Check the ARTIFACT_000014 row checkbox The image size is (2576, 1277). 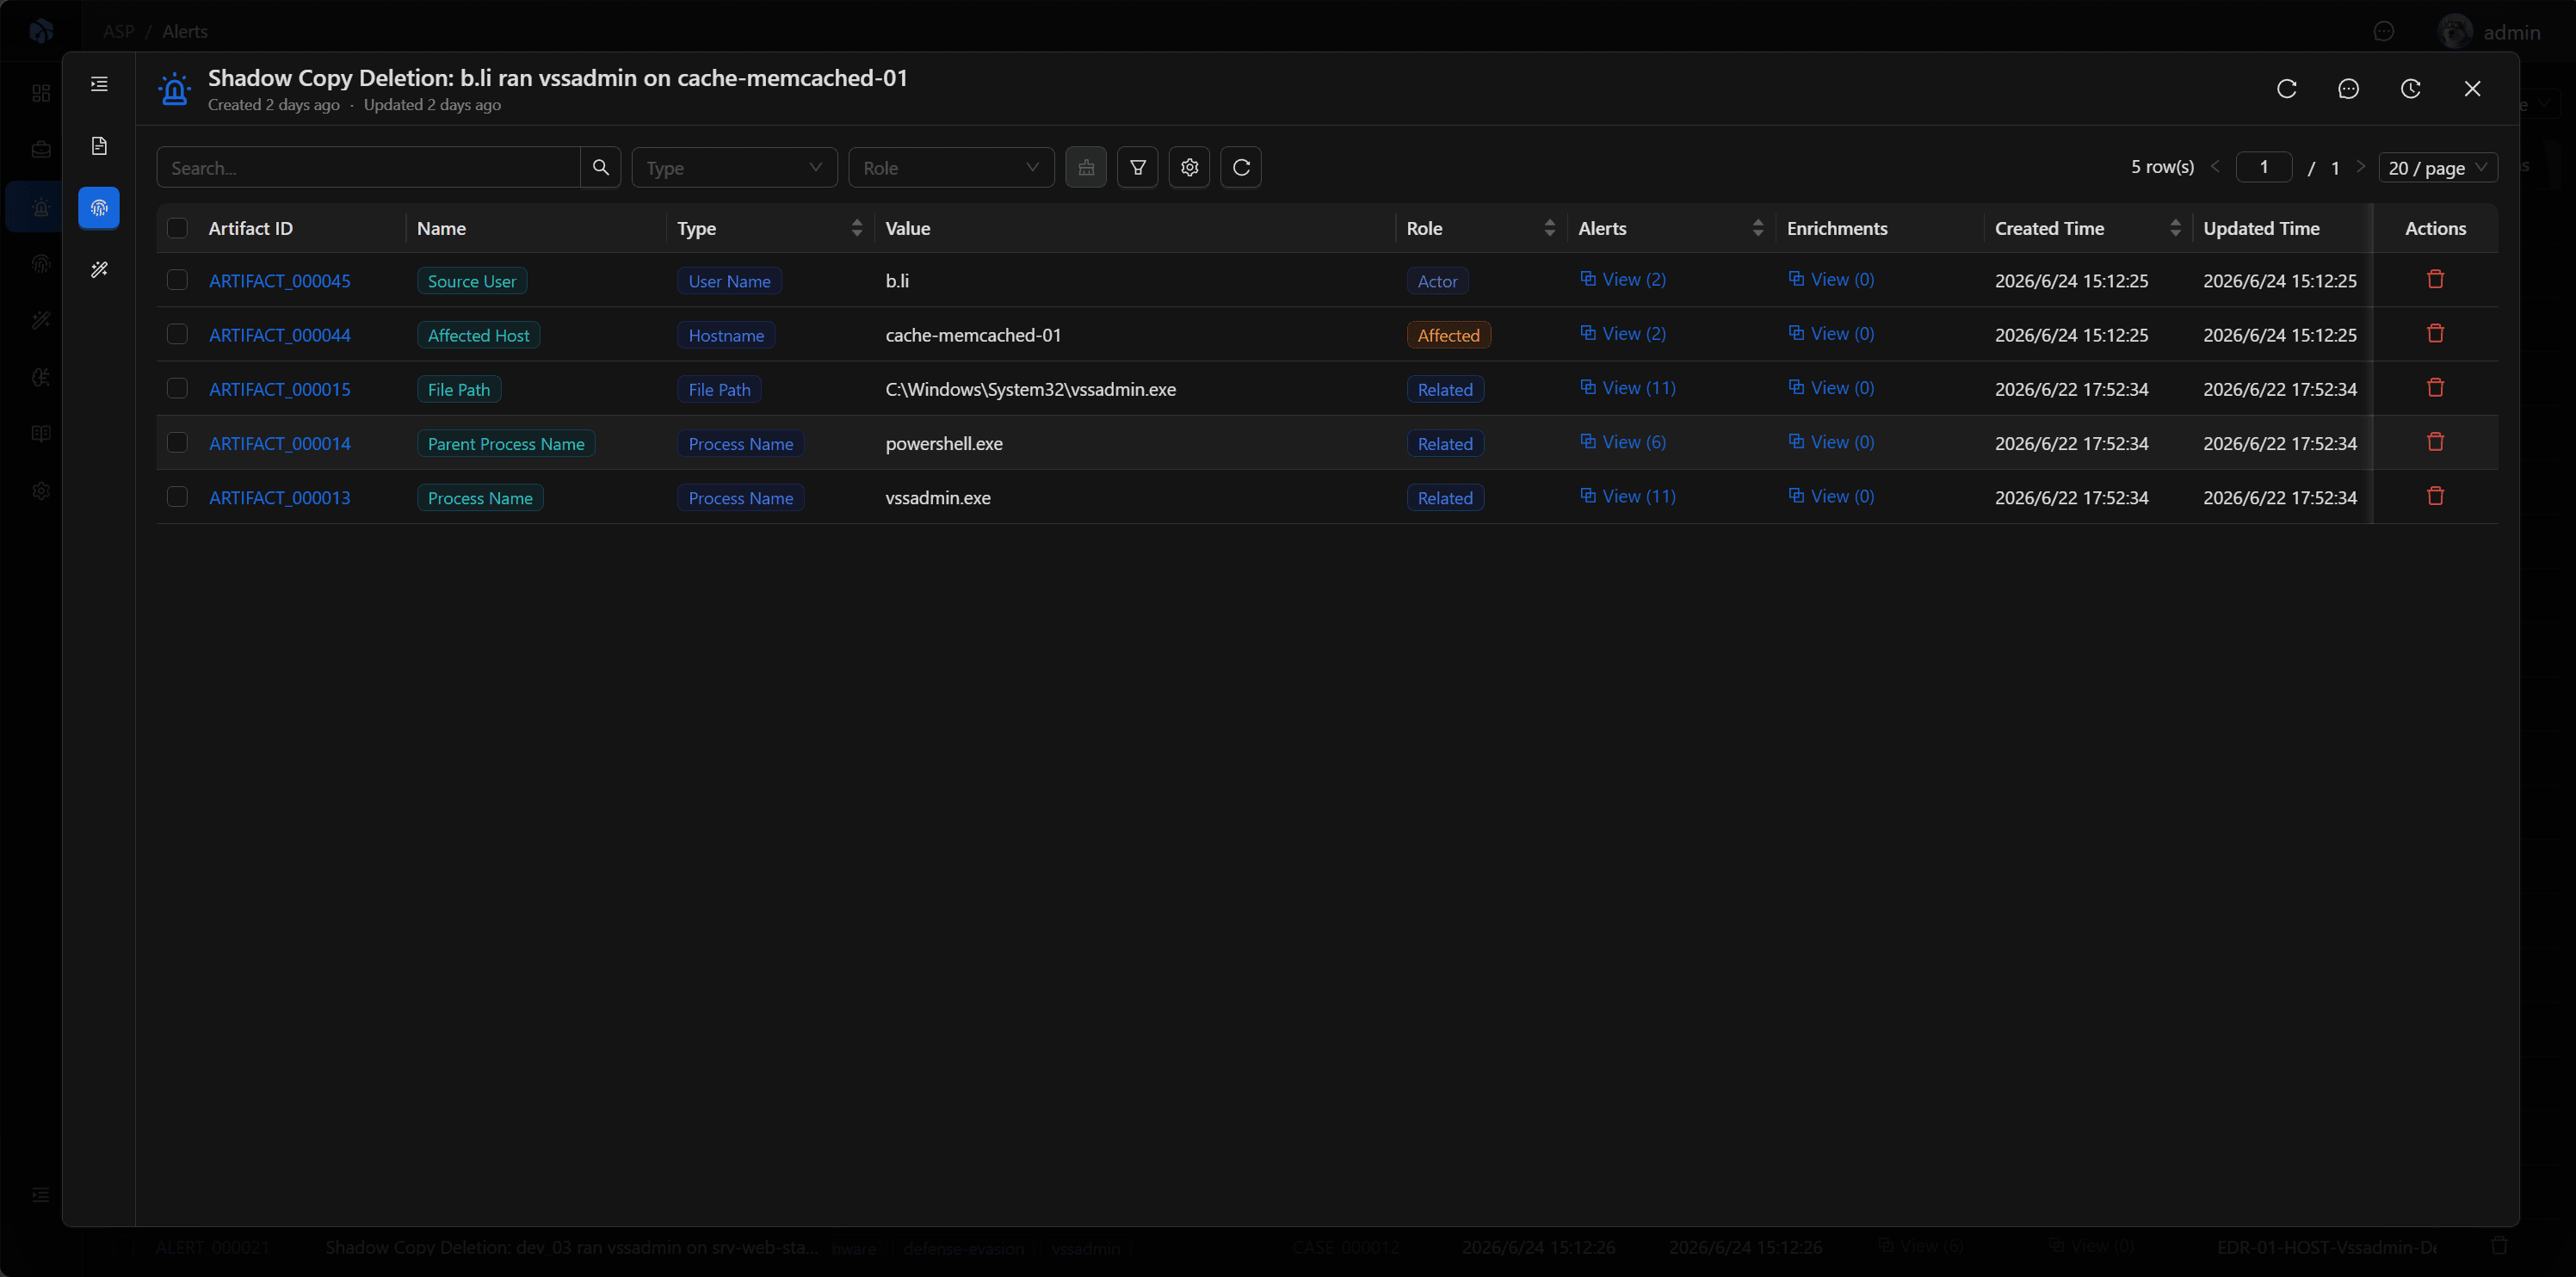click(177, 442)
